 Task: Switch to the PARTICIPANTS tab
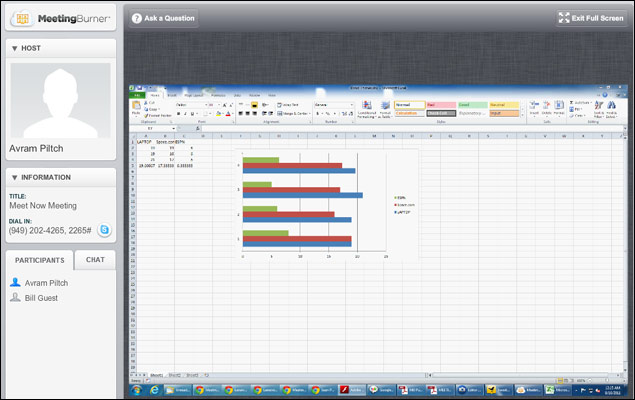[x=40, y=260]
